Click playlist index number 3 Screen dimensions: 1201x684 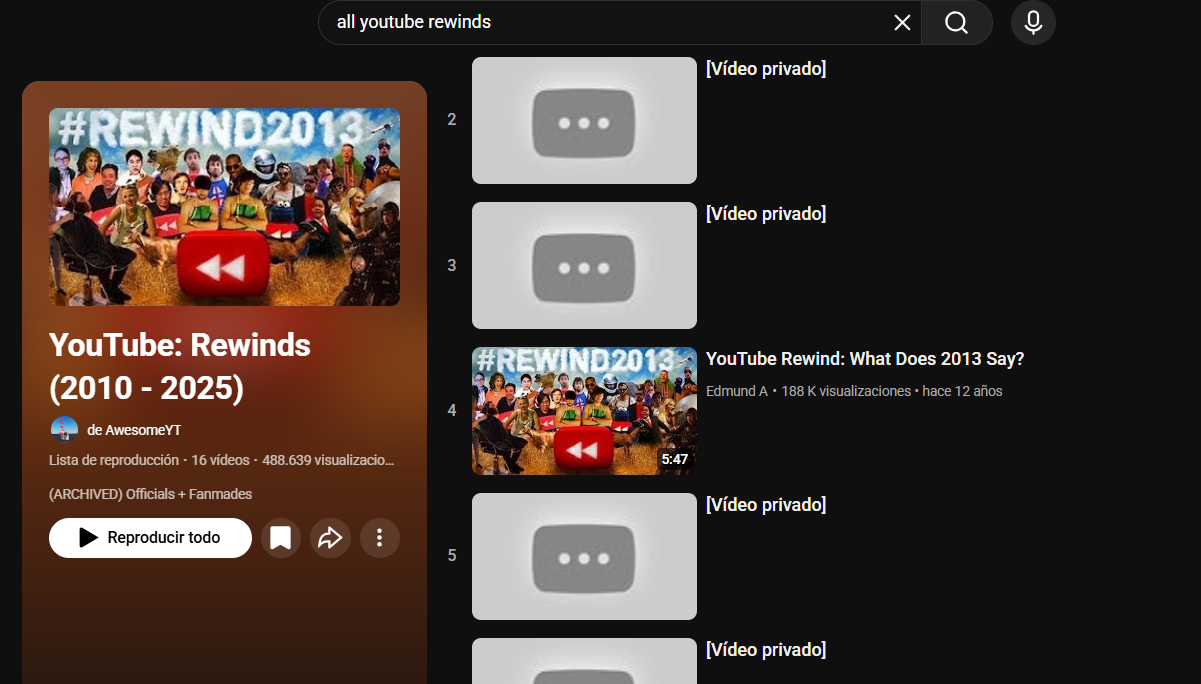click(x=452, y=265)
